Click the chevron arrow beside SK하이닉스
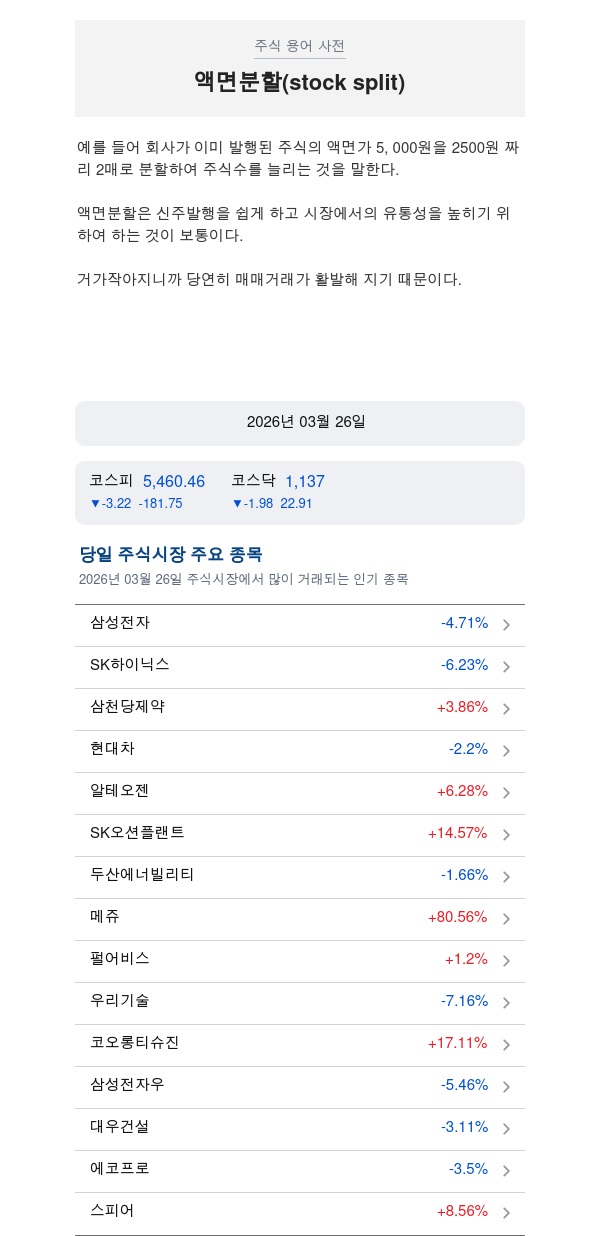 tap(506, 667)
